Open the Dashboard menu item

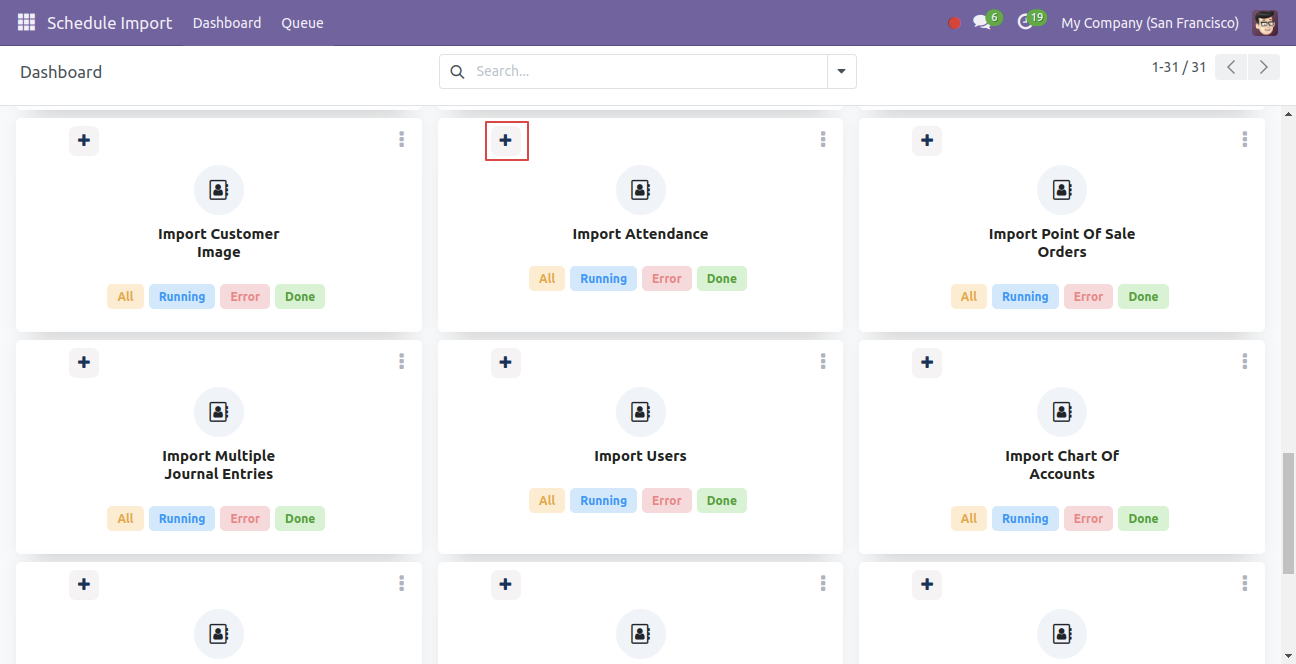coord(227,23)
